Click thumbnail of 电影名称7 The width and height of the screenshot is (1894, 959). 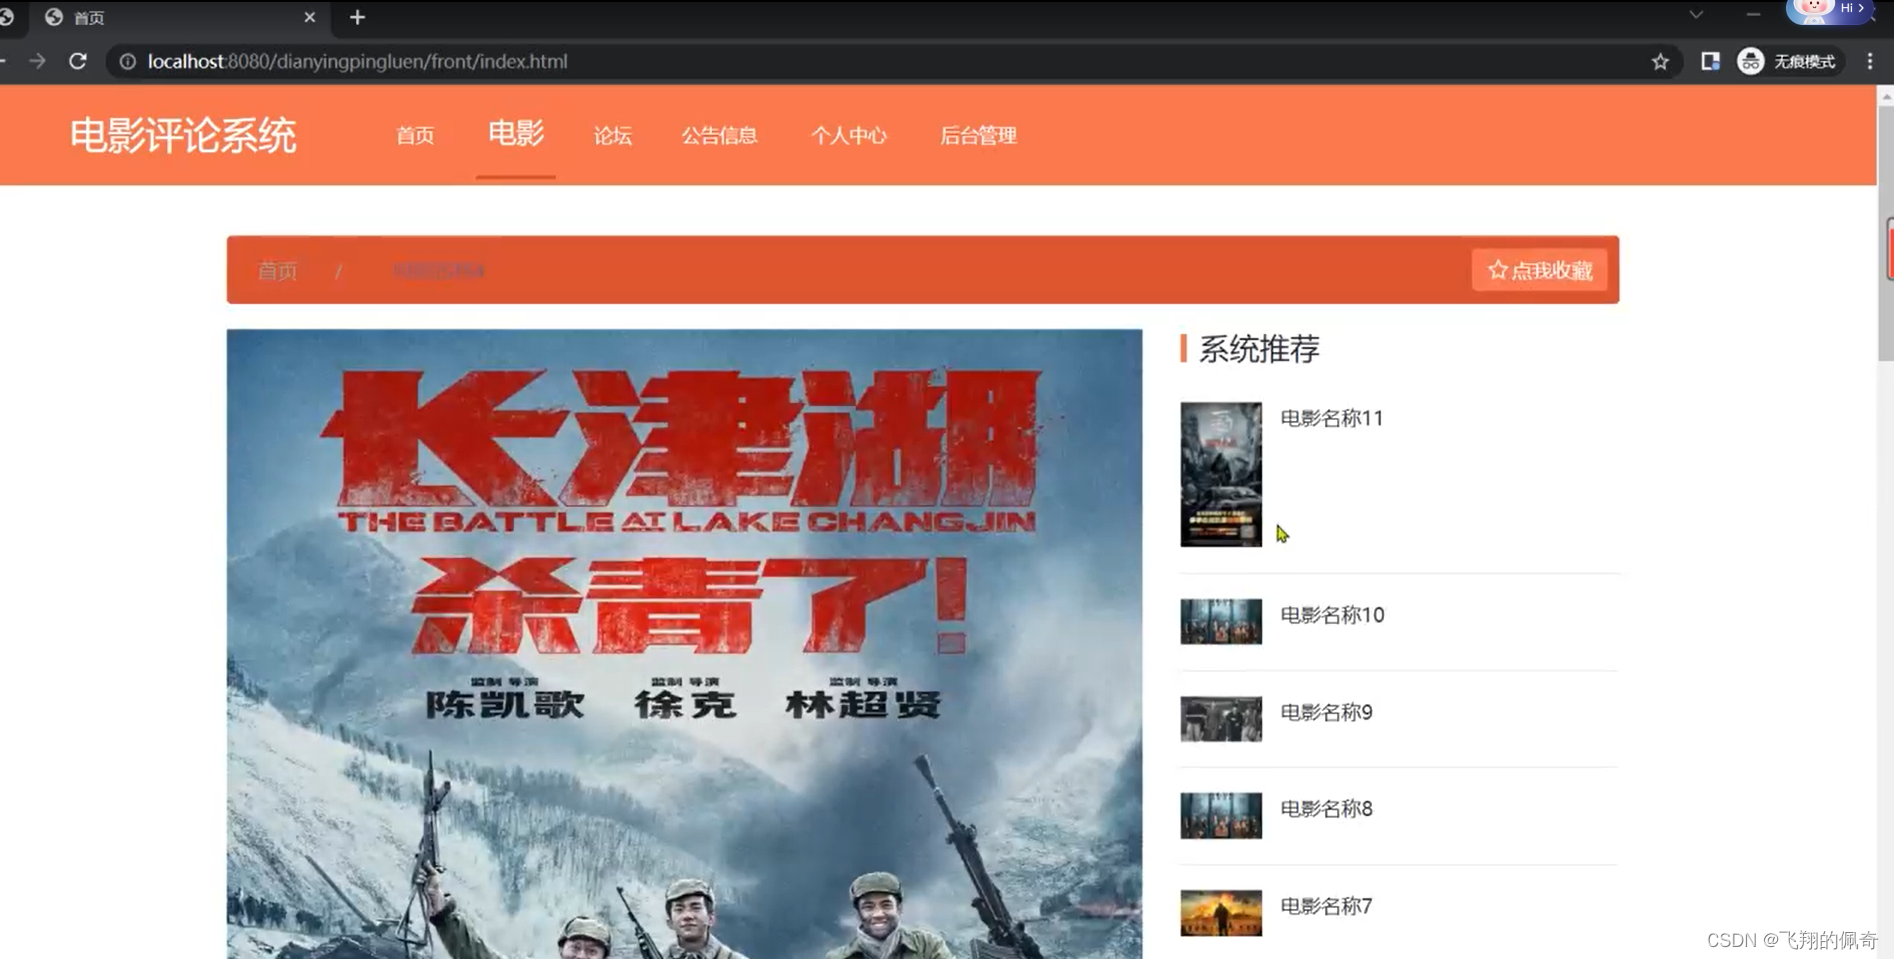tap(1221, 912)
